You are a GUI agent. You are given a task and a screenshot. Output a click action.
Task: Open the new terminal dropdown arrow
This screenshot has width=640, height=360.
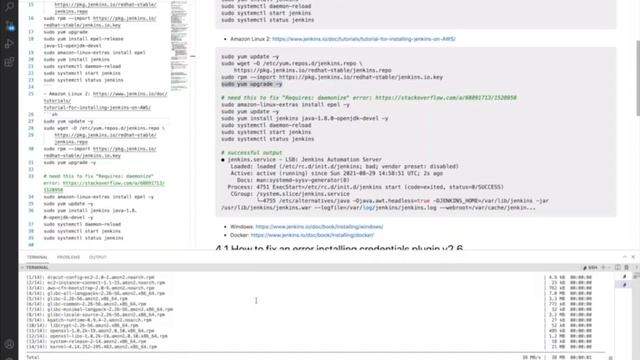(609, 267)
